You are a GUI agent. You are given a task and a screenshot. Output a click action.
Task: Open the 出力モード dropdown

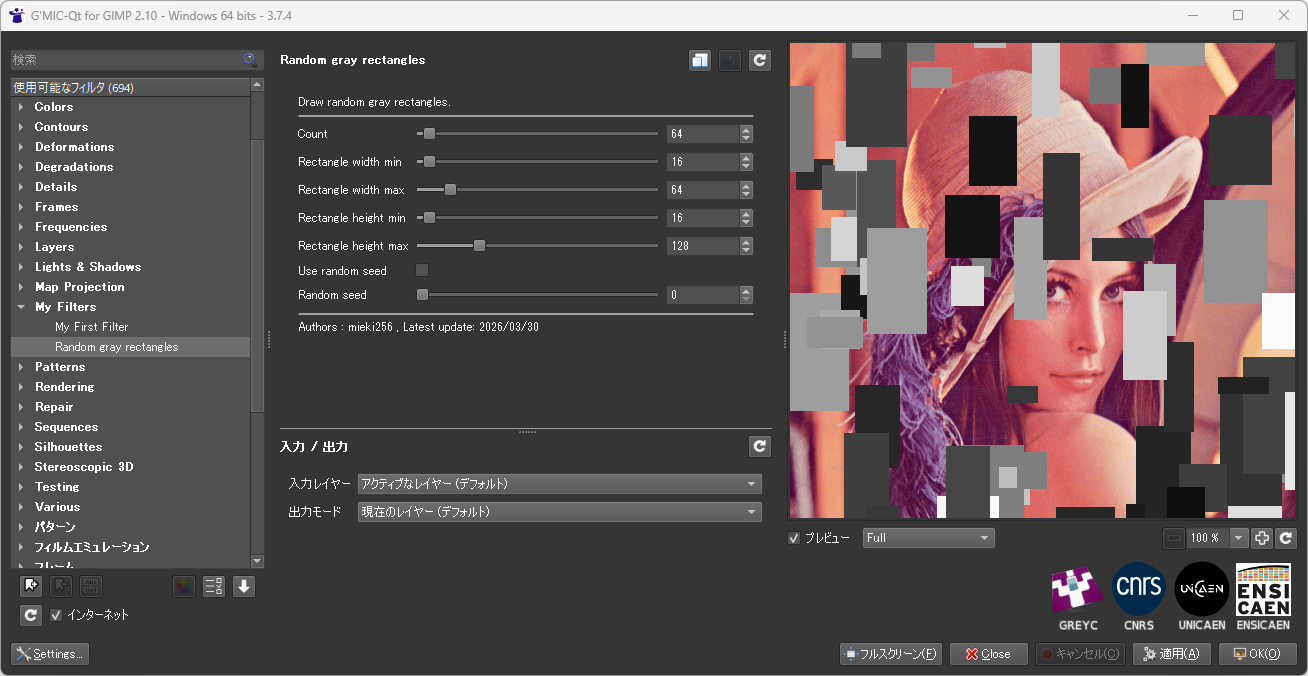click(559, 512)
